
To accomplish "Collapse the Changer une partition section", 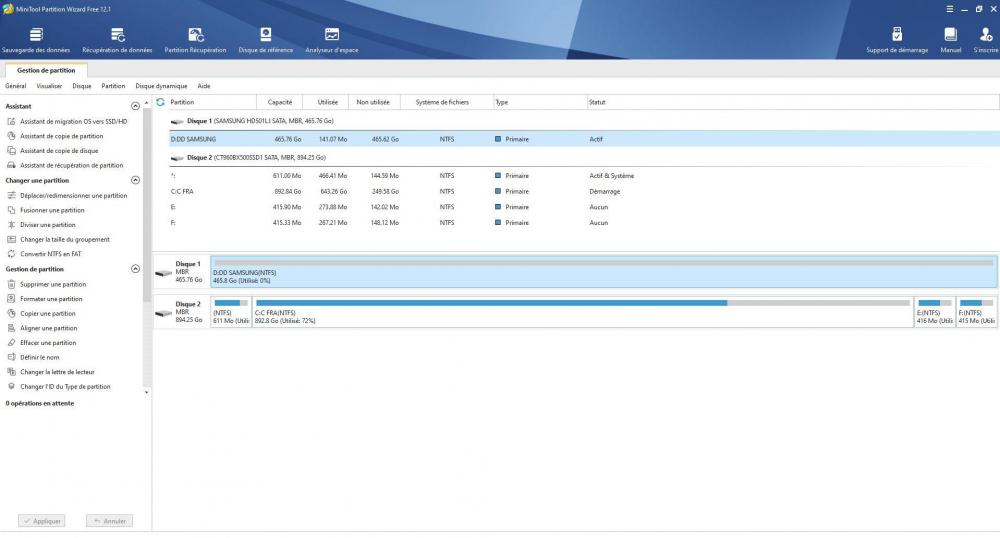I will point(135,180).
